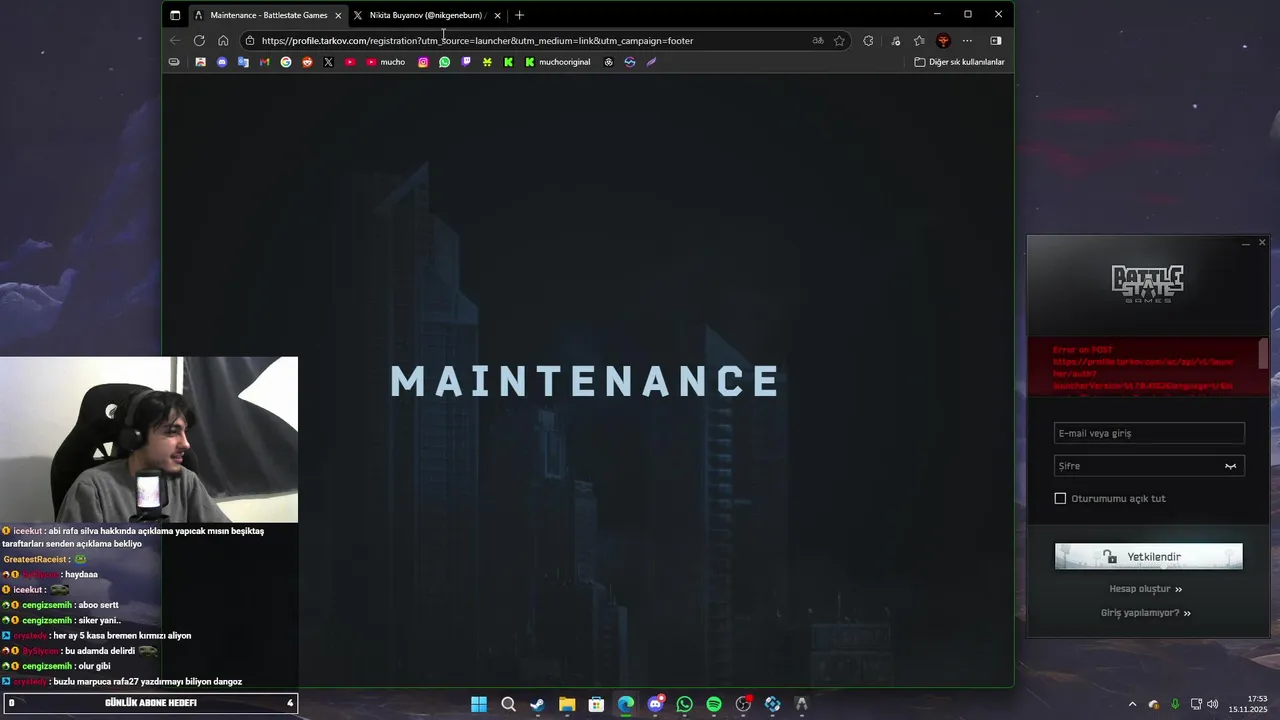Show password with eye icon
The image size is (1280, 720).
click(x=1231, y=466)
